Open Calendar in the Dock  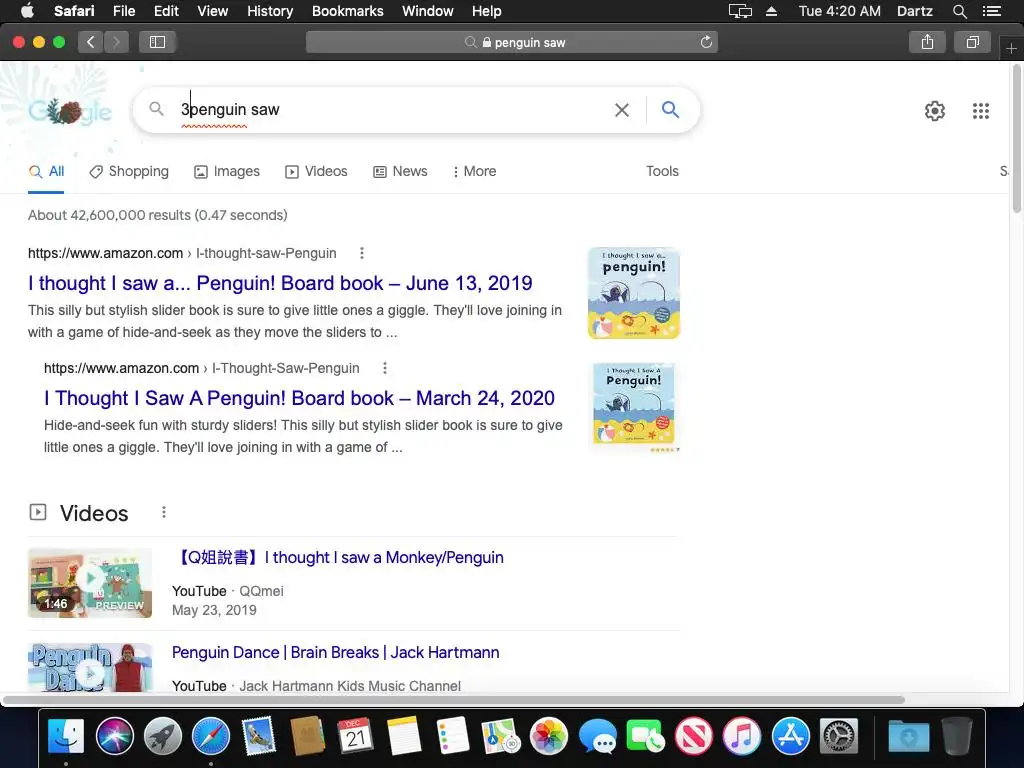356,735
